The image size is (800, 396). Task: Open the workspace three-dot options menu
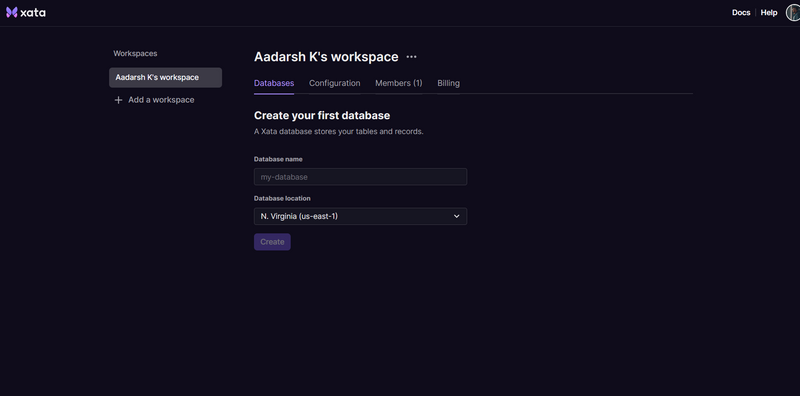click(x=411, y=57)
